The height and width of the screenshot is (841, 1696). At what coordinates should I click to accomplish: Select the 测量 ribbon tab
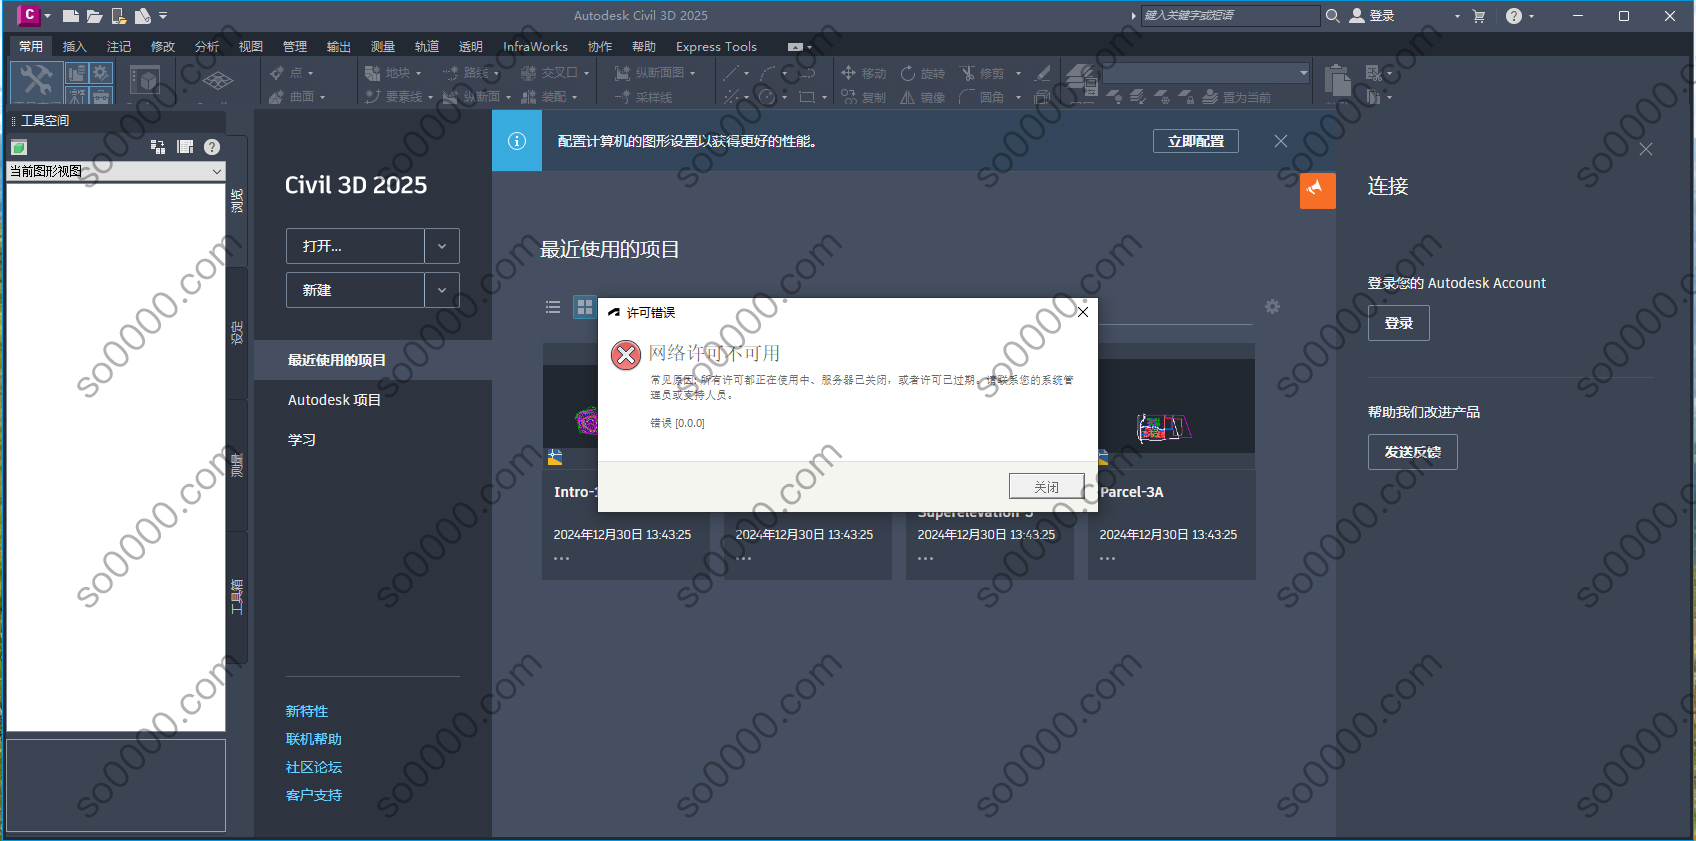click(383, 46)
